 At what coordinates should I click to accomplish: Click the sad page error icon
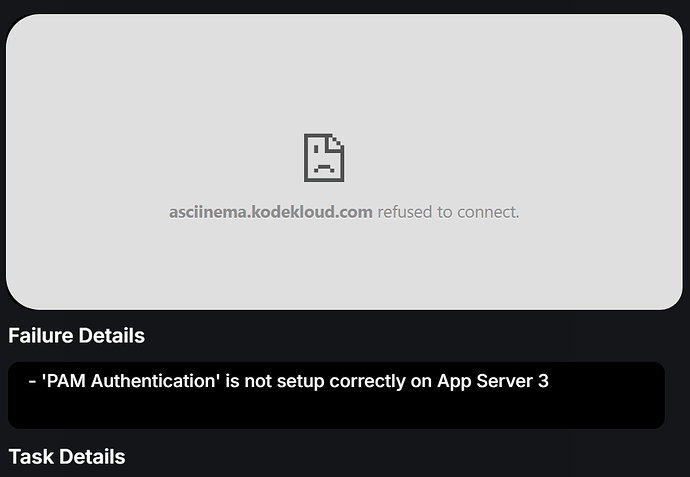point(324,157)
